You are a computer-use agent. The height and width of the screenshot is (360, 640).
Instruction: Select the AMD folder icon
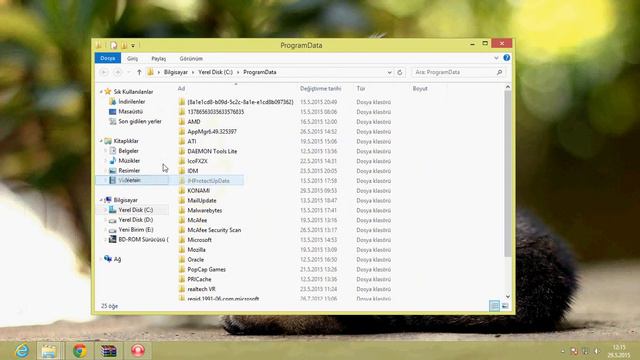tap(182, 122)
